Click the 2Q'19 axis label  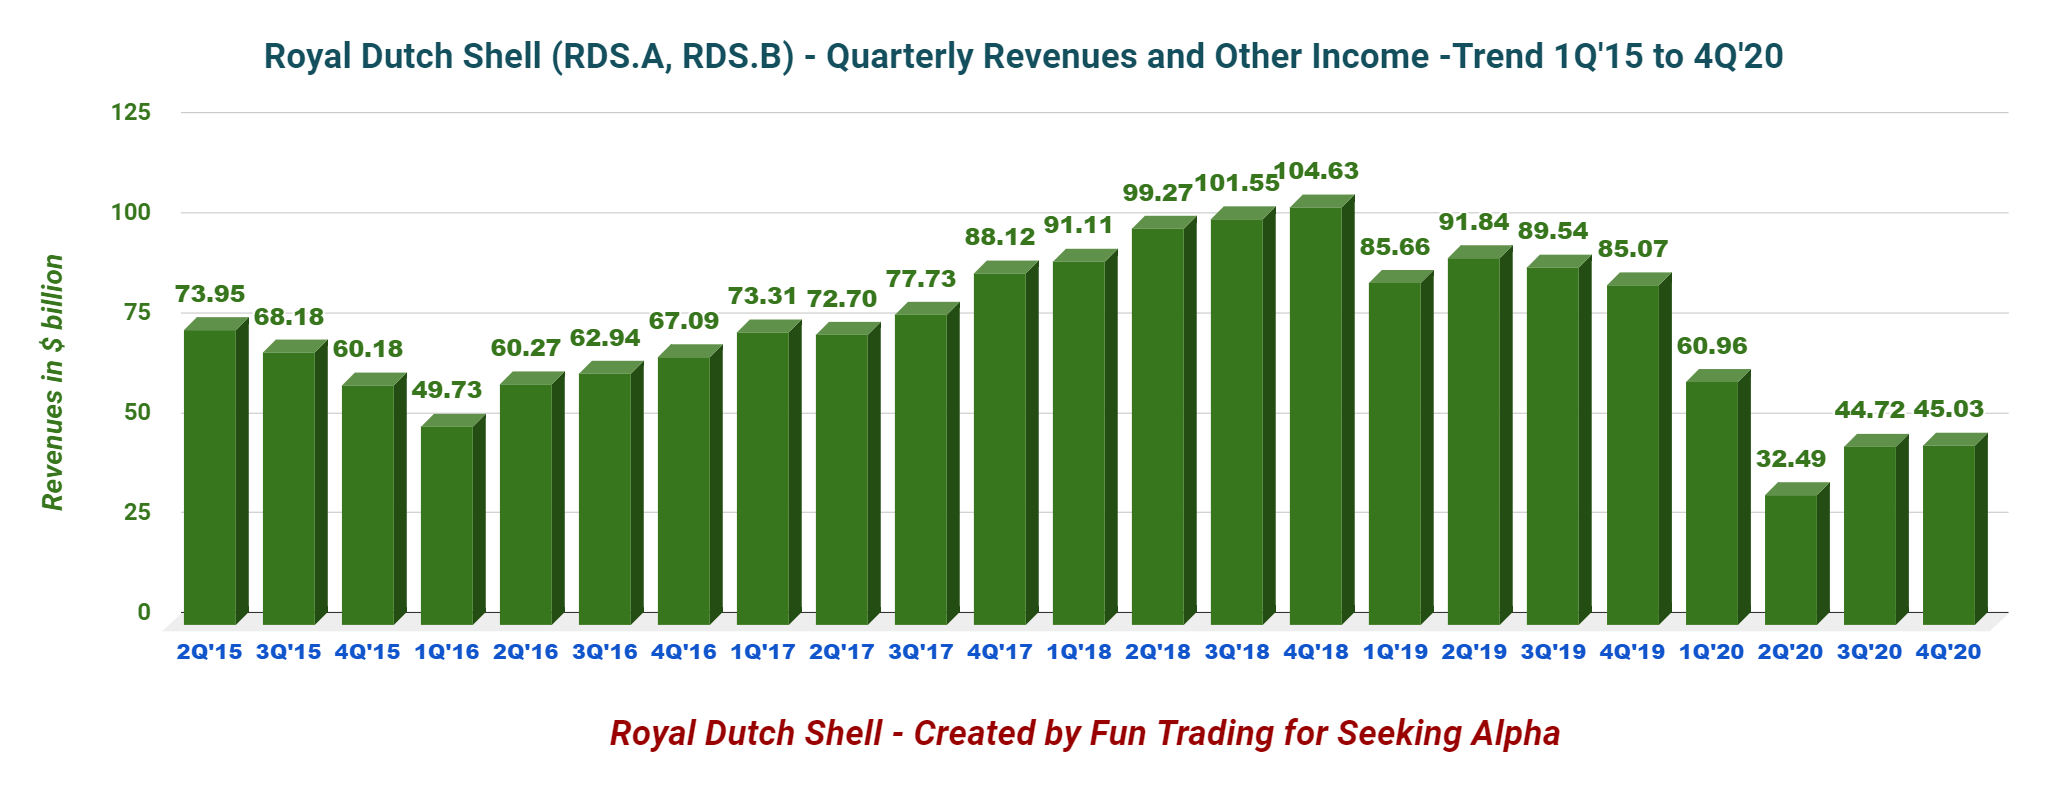point(1474,652)
